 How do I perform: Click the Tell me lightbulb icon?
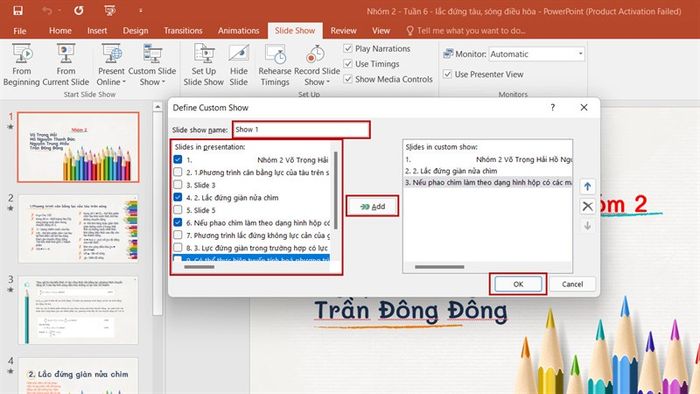(x=410, y=30)
